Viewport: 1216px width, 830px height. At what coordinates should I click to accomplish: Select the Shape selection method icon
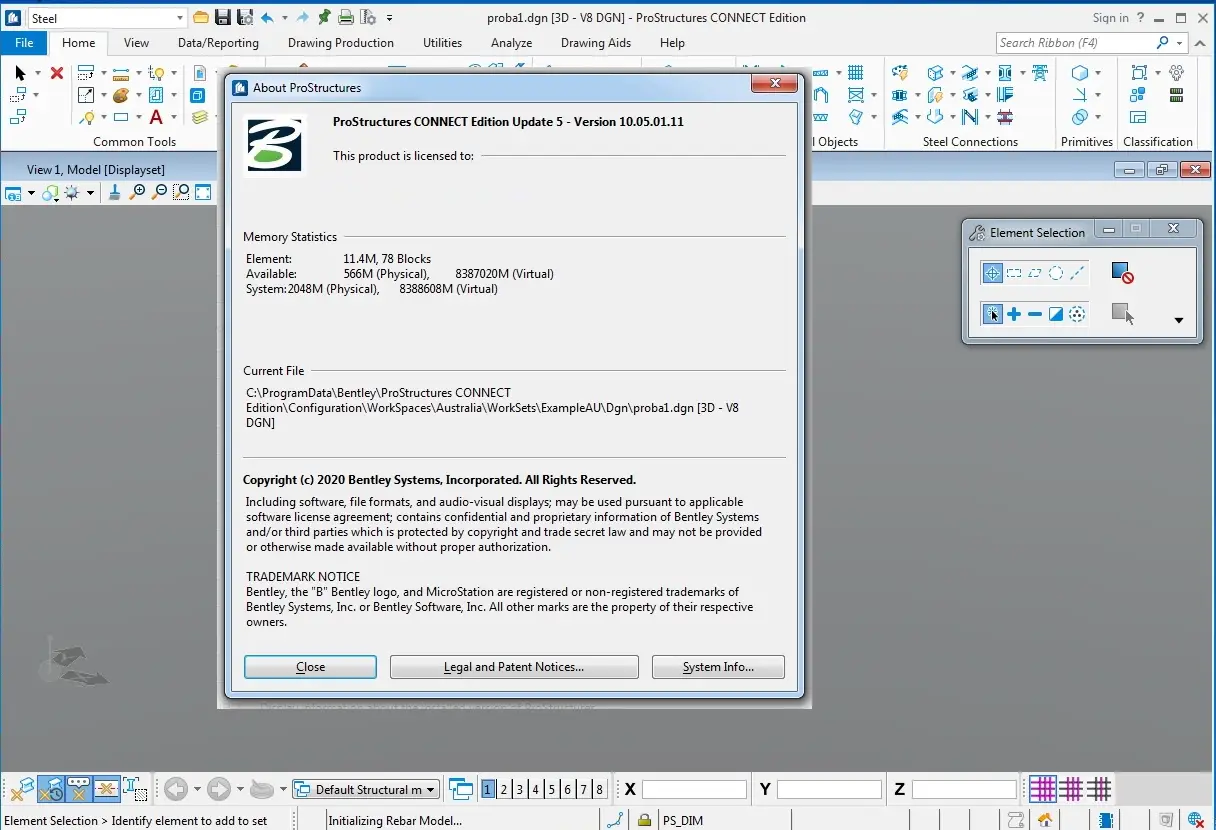[1035, 273]
